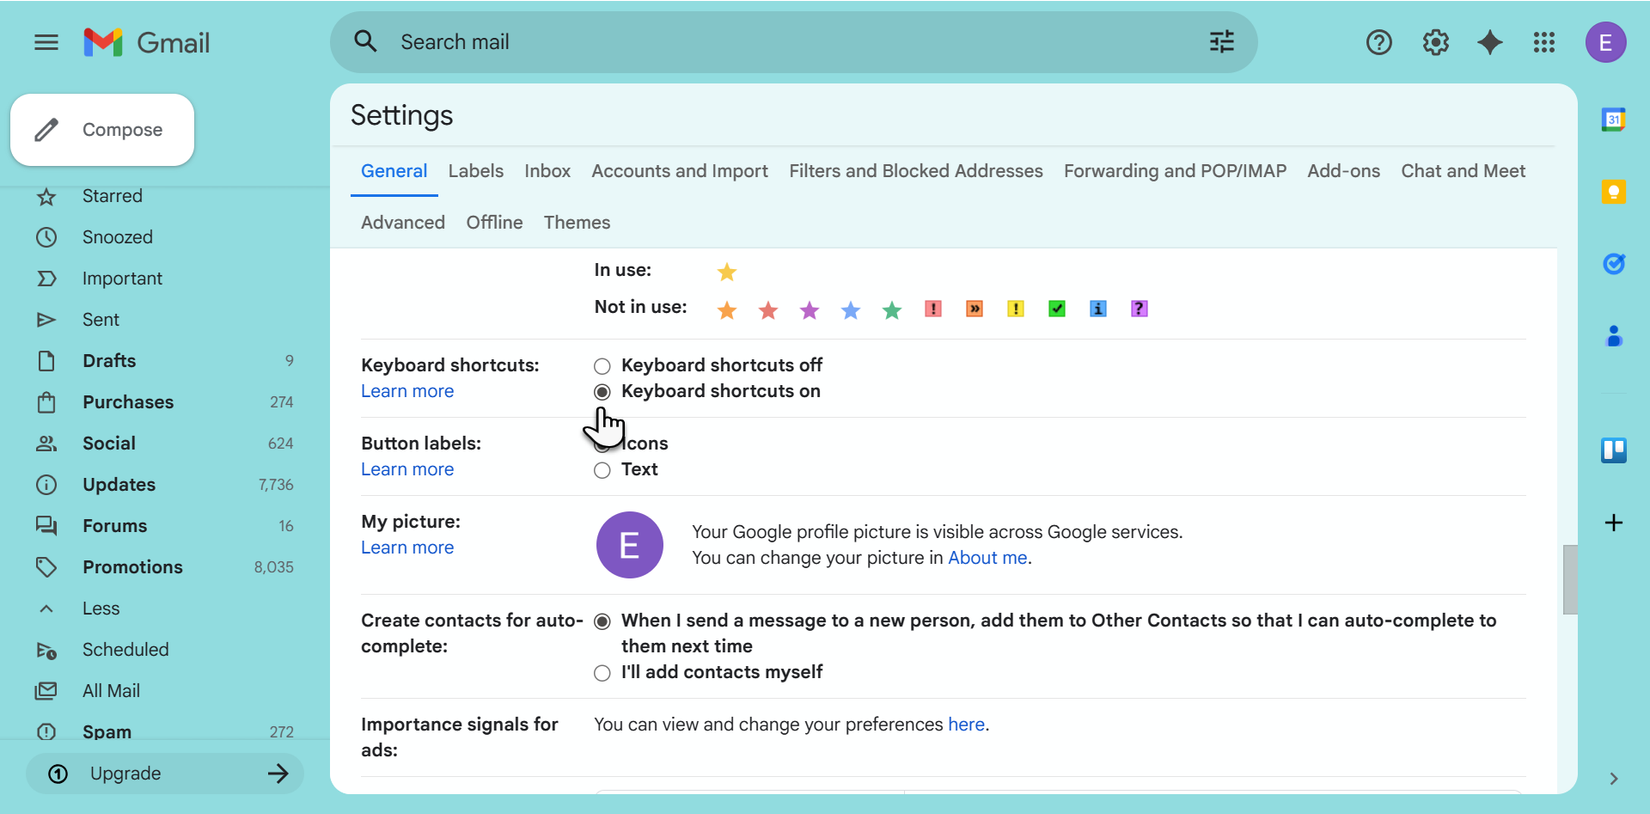Collapse the sidebar with Less

pyautogui.click(x=100, y=608)
